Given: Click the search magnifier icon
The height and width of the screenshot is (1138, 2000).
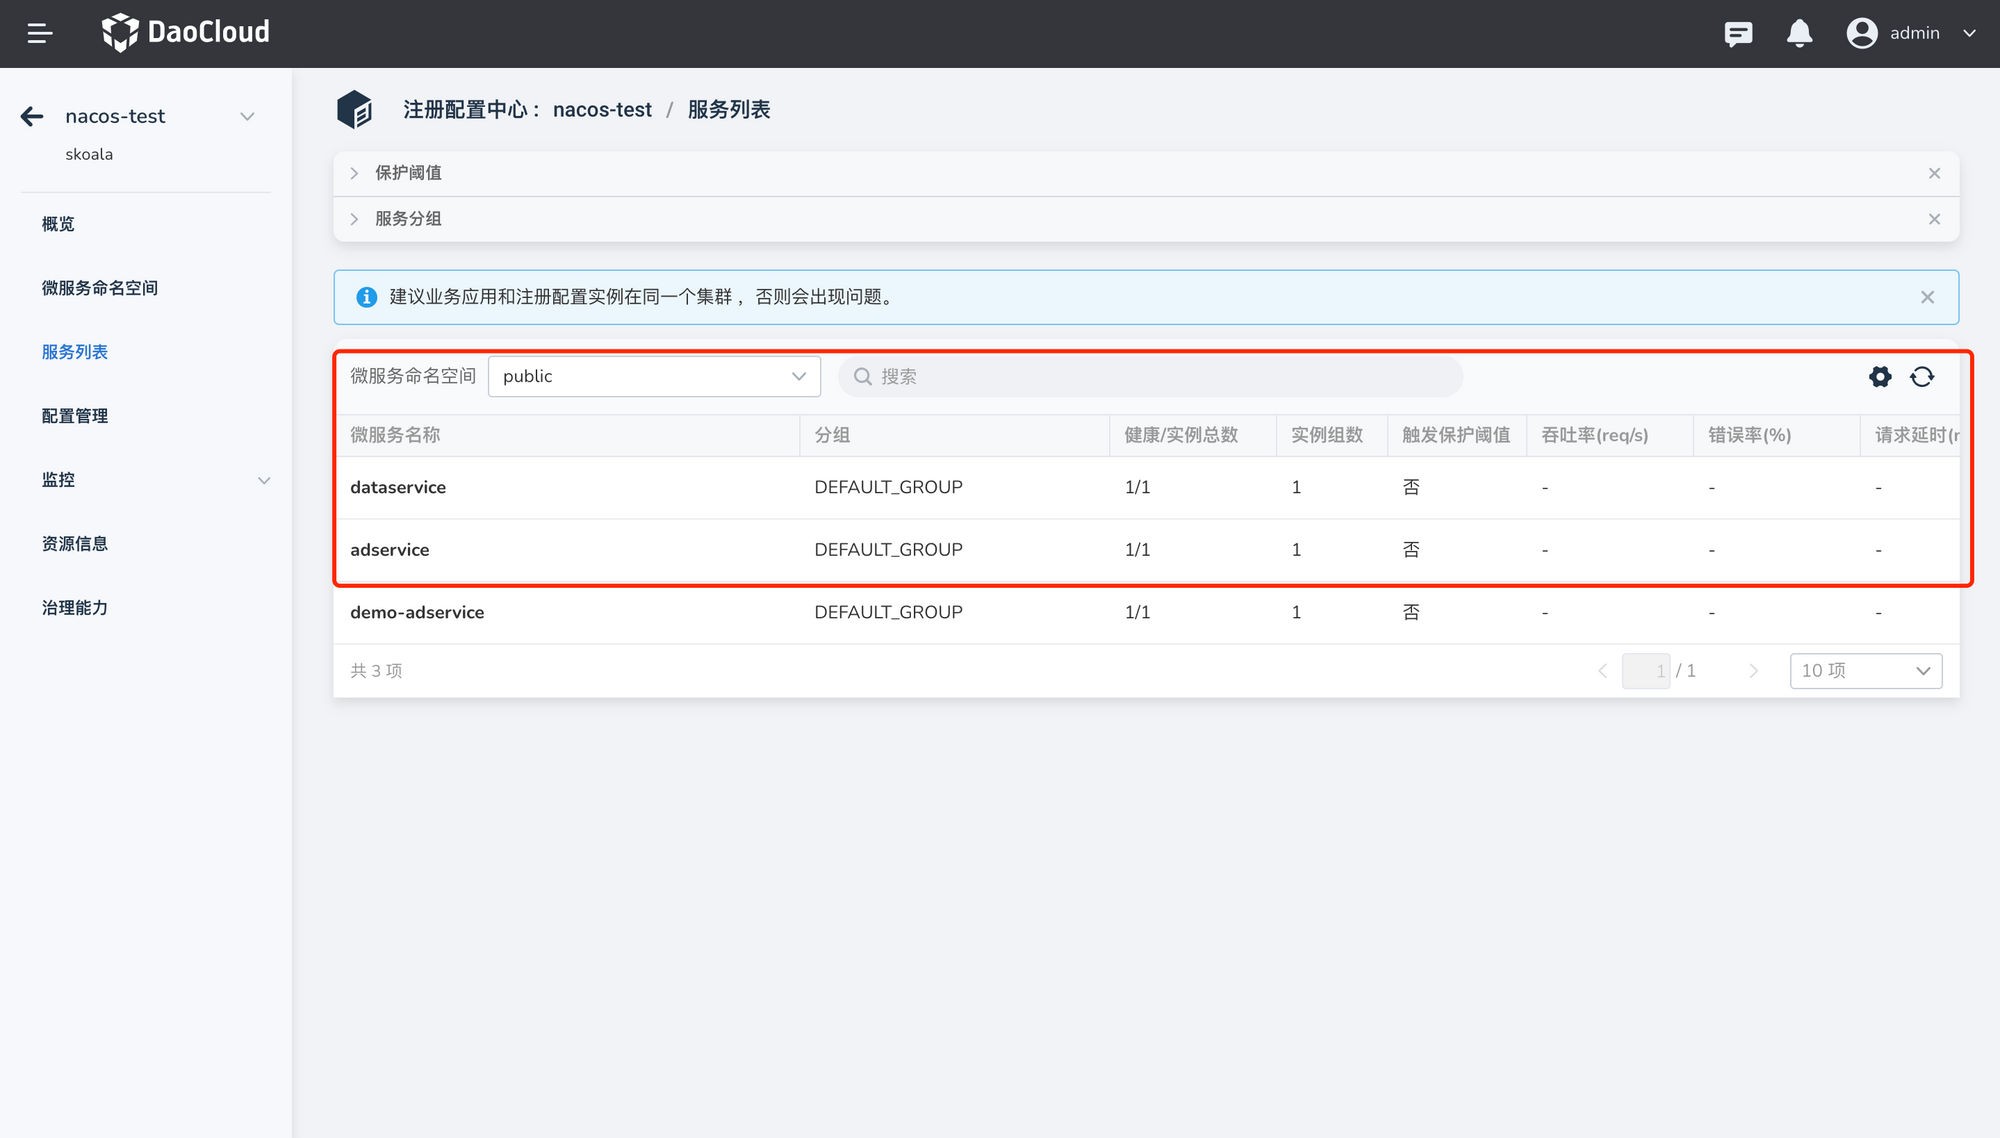Looking at the screenshot, I should (x=862, y=376).
